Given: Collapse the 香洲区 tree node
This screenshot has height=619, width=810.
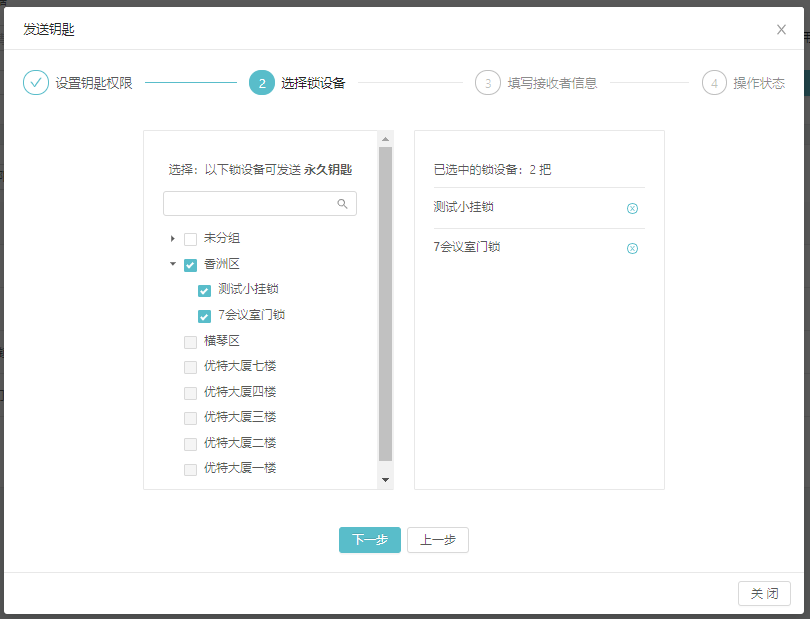Looking at the screenshot, I should point(173,265).
